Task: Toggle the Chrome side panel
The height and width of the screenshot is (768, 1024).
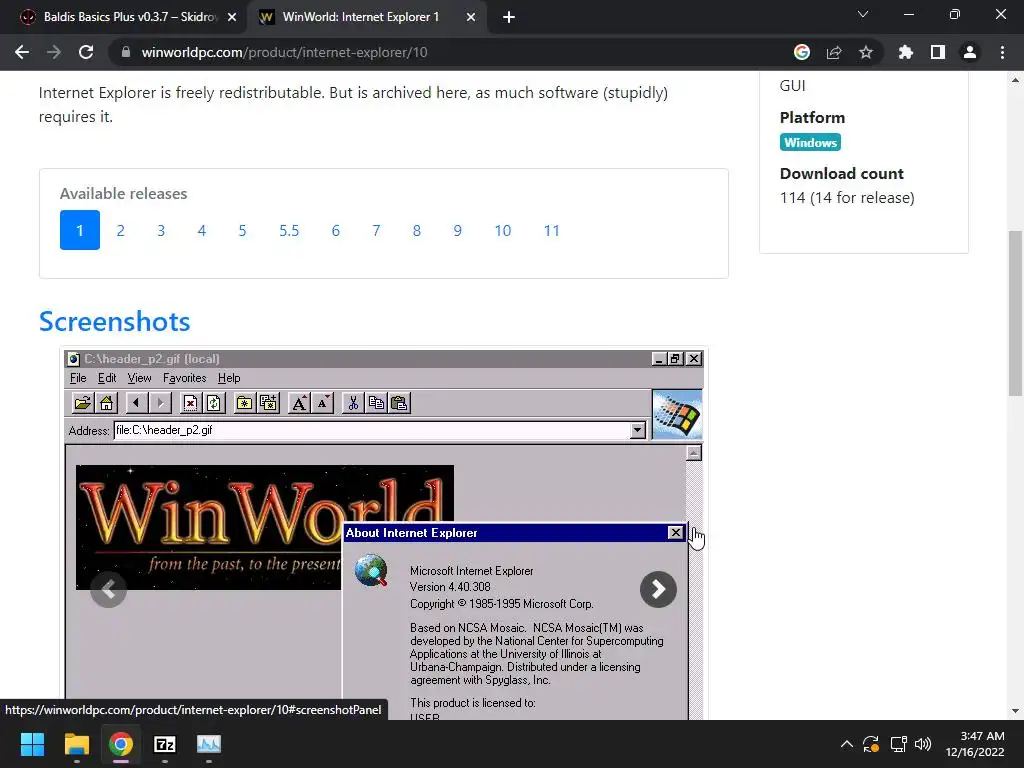Action: pos(938,52)
